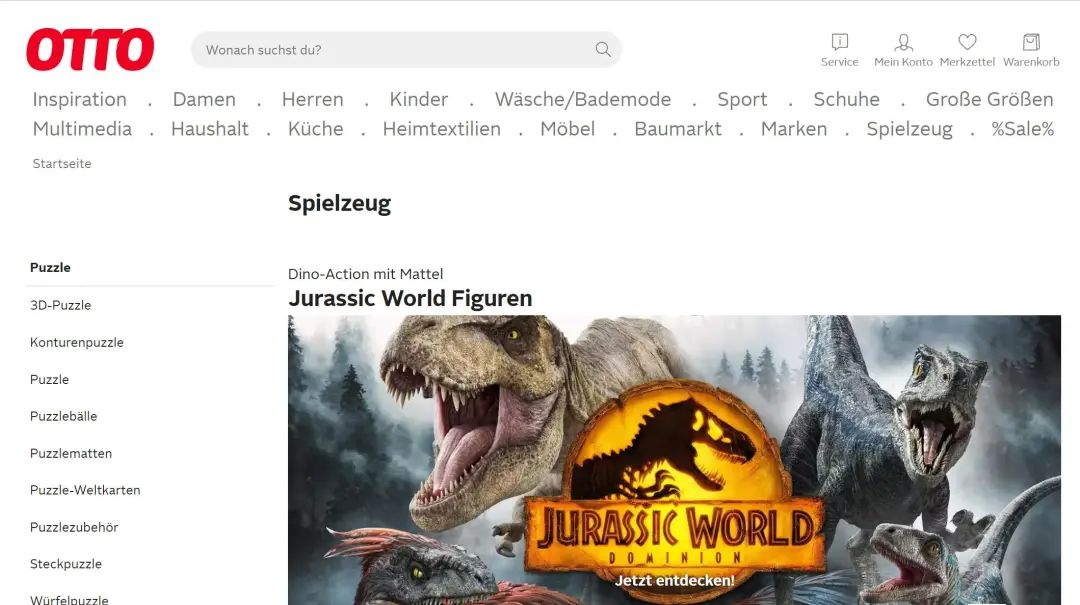Open the Marken menu
The height and width of the screenshot is (605, 1080).
794,129
